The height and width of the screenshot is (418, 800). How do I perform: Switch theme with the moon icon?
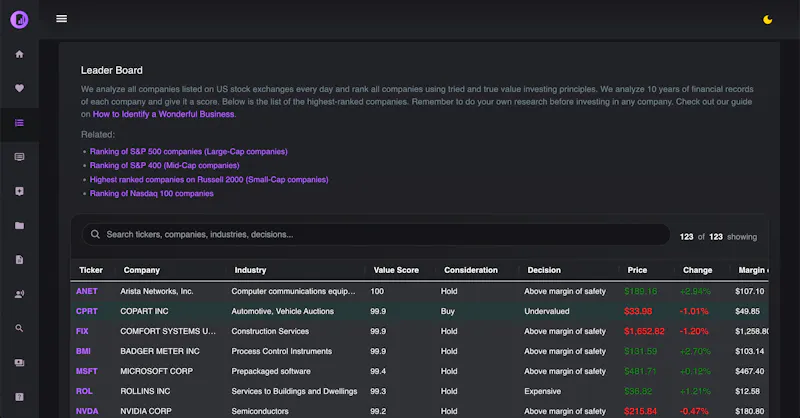tap(767, 20)
